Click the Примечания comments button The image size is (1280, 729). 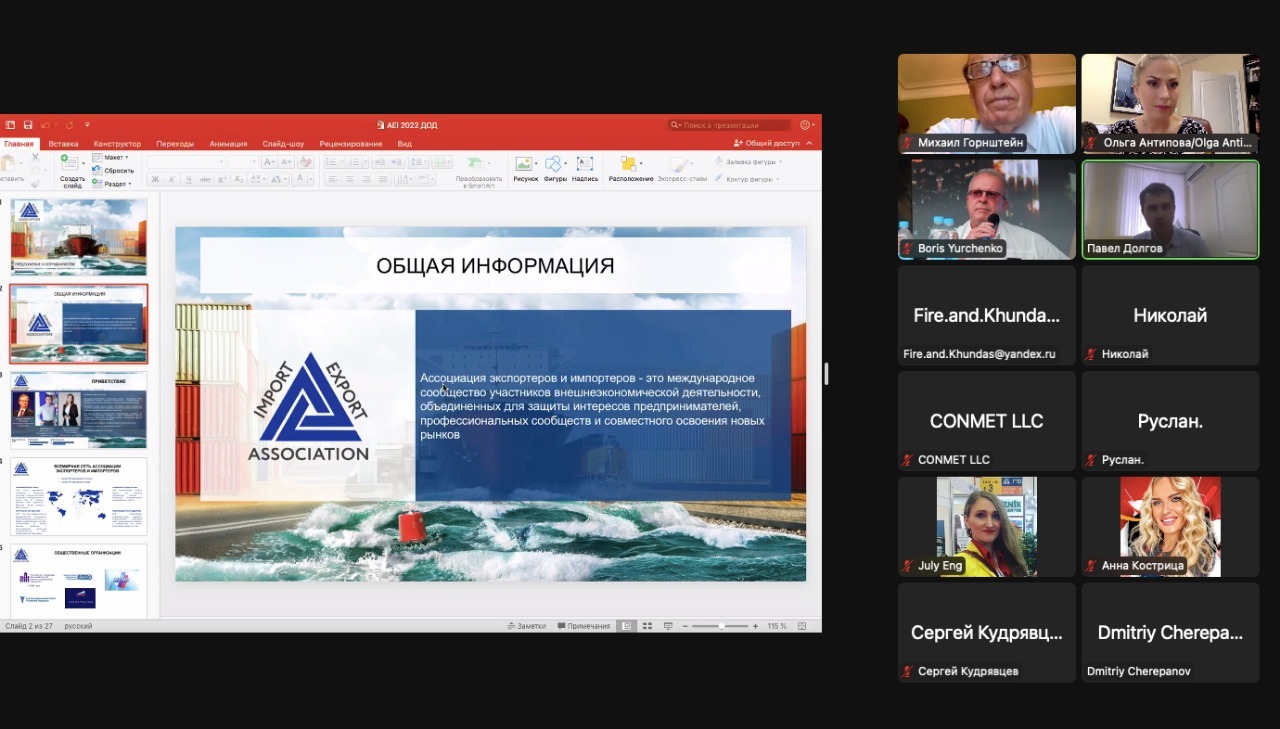584,626
